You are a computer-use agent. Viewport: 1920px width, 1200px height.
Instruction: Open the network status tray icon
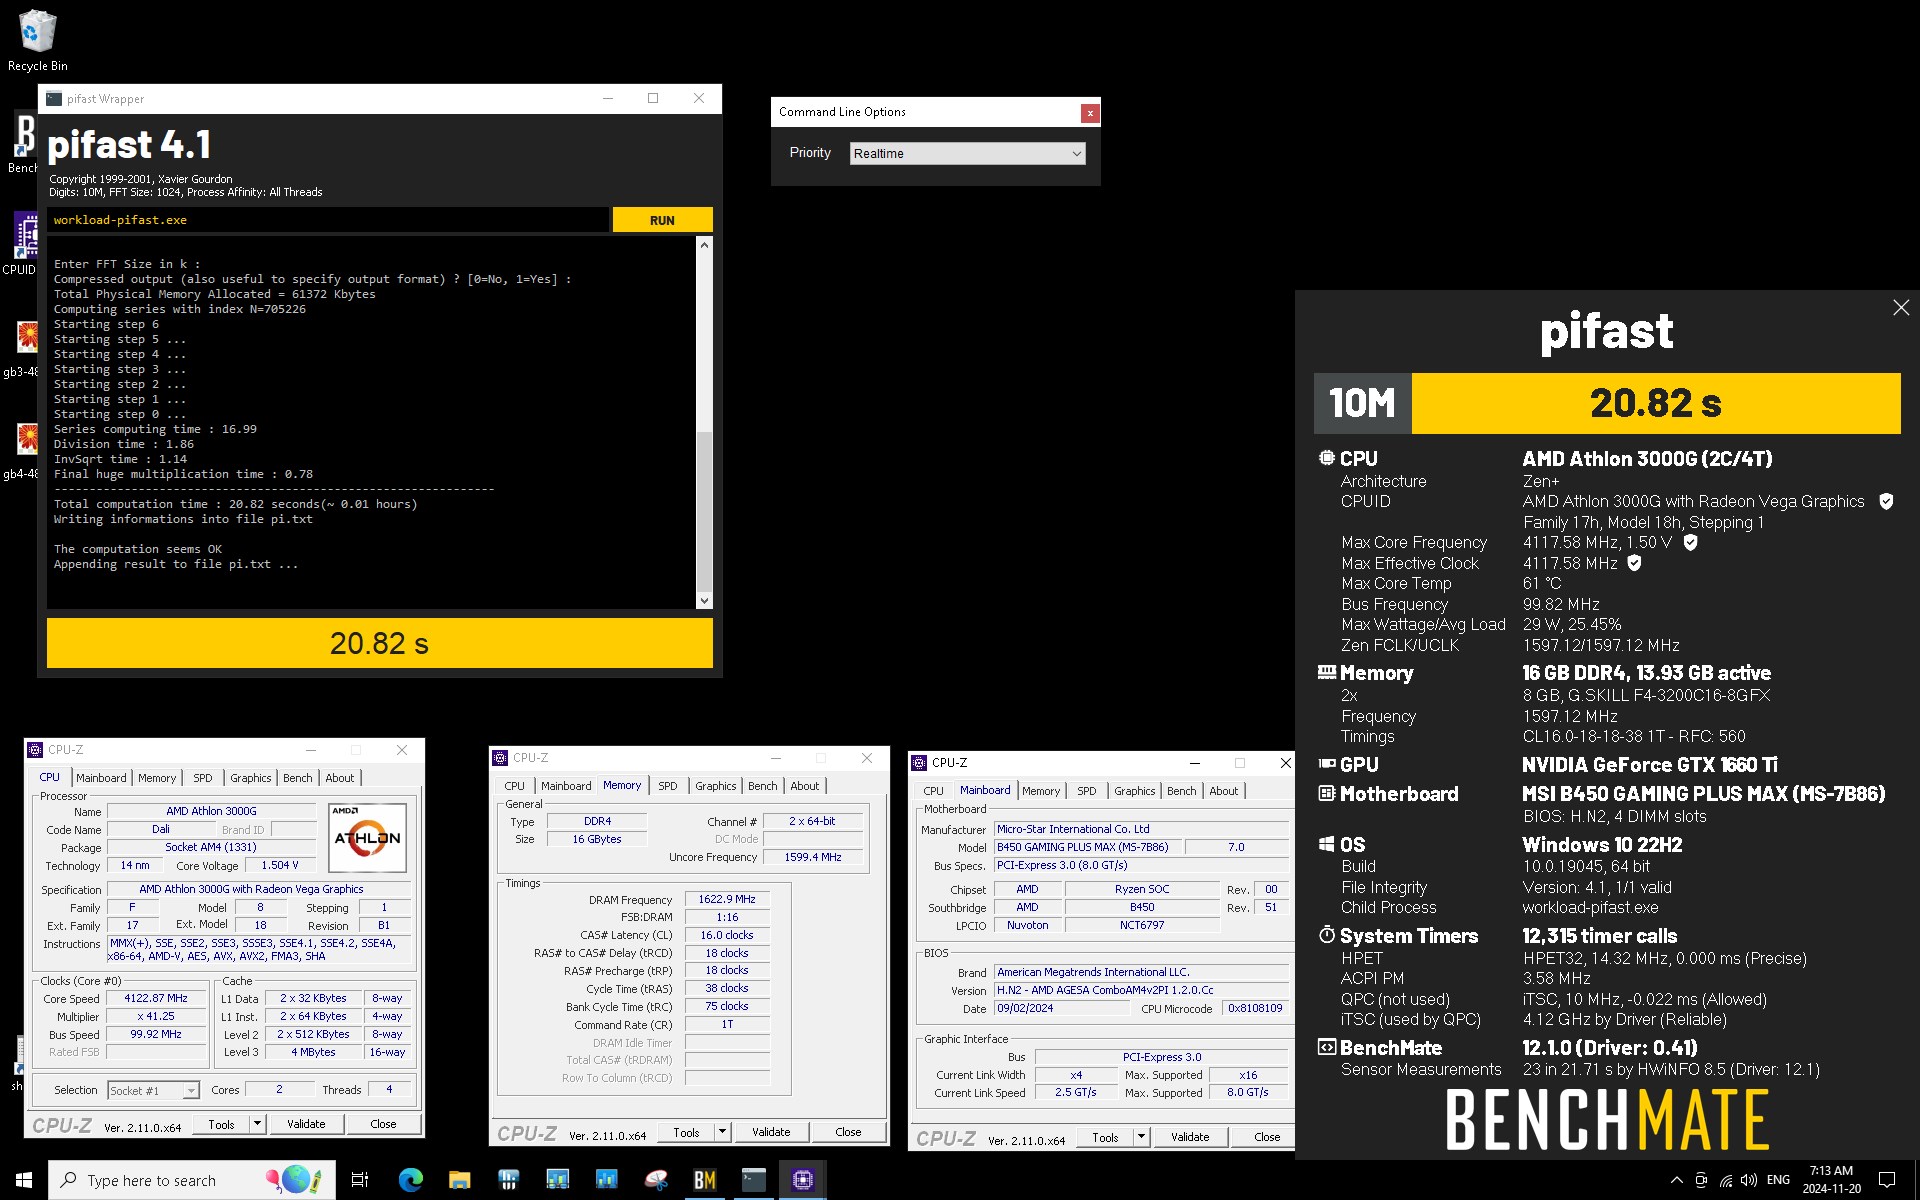click(1725, 1180)
